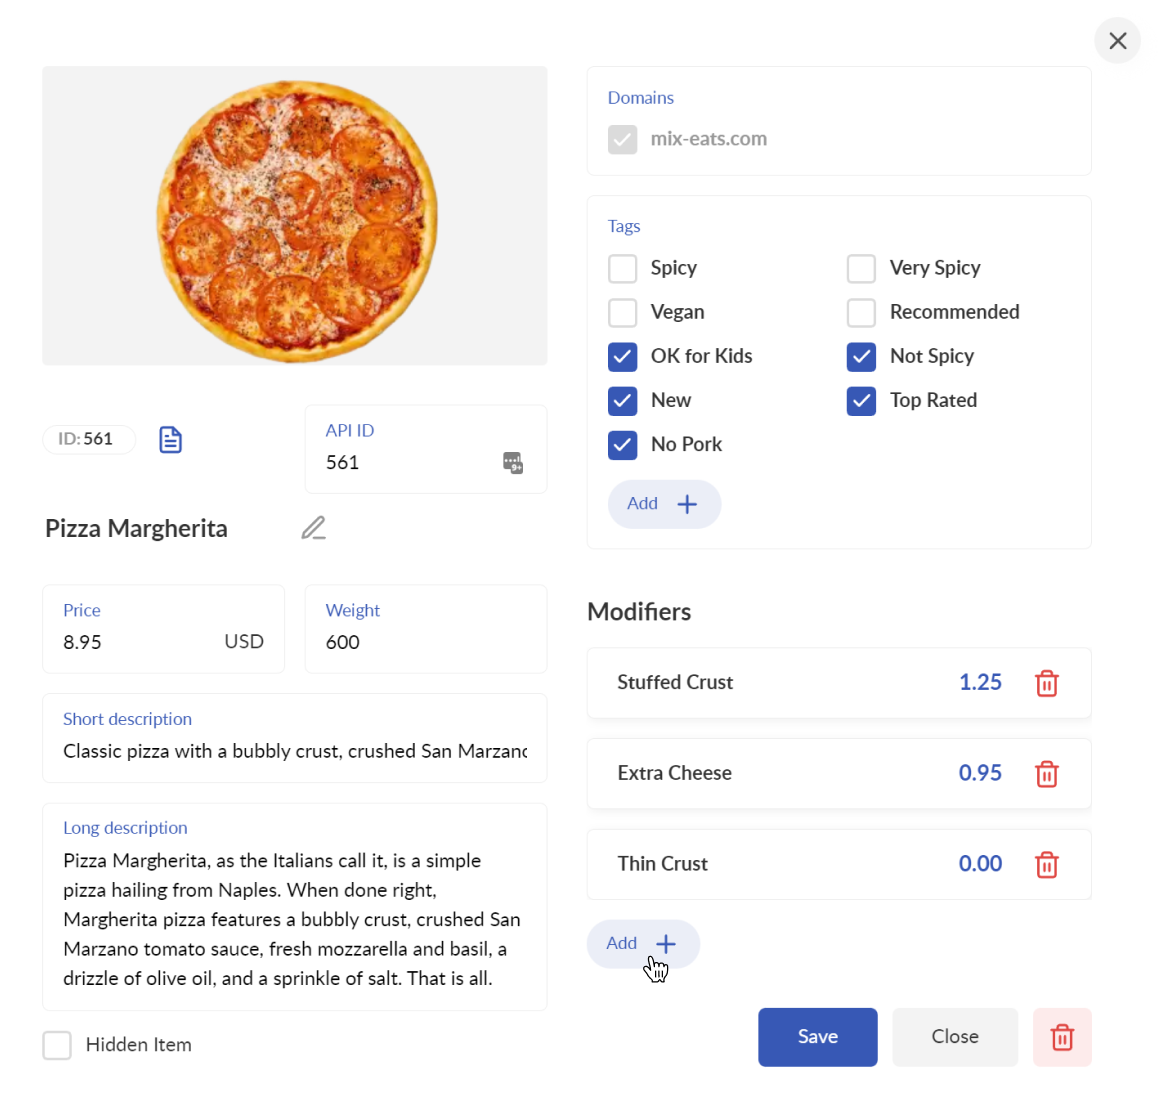This screenshot has height=1116, width=1159.
Task: Remove the Extra Cheese modifier
Action: click(x=1047, y=774)
